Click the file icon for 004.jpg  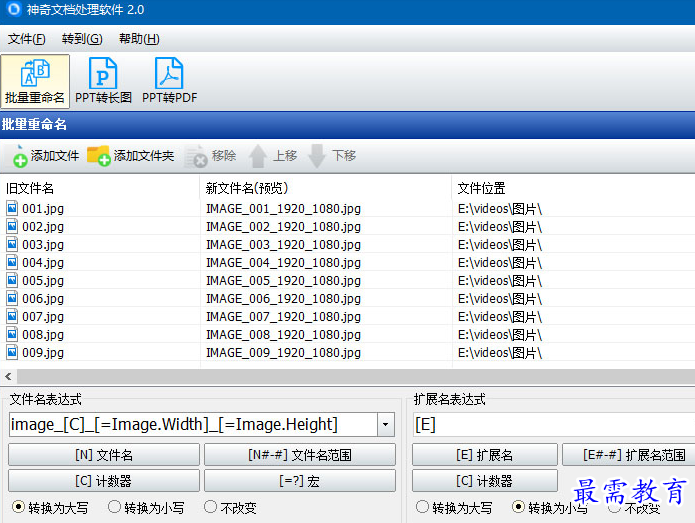(x=12, y=262)
